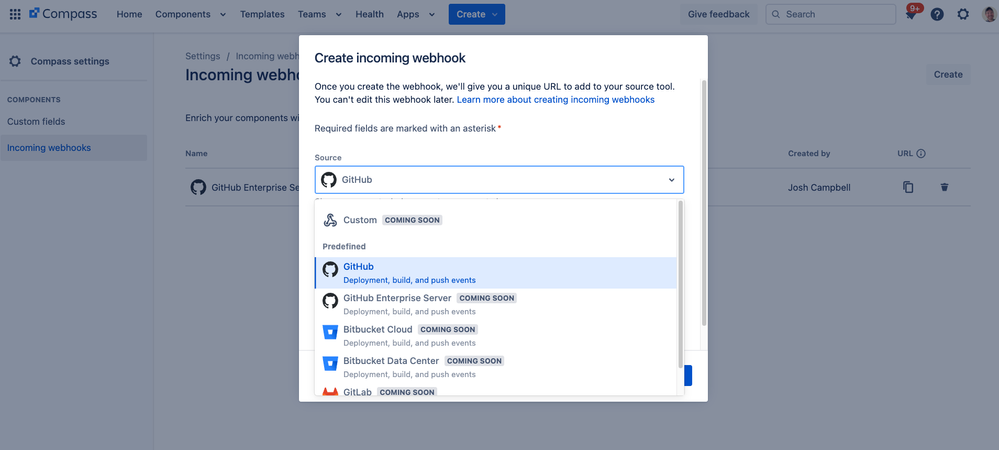Viewport: 999px width, 450px height.
Task: Select the Bitbucket Cloud option
Action: [x=496, y=335]
